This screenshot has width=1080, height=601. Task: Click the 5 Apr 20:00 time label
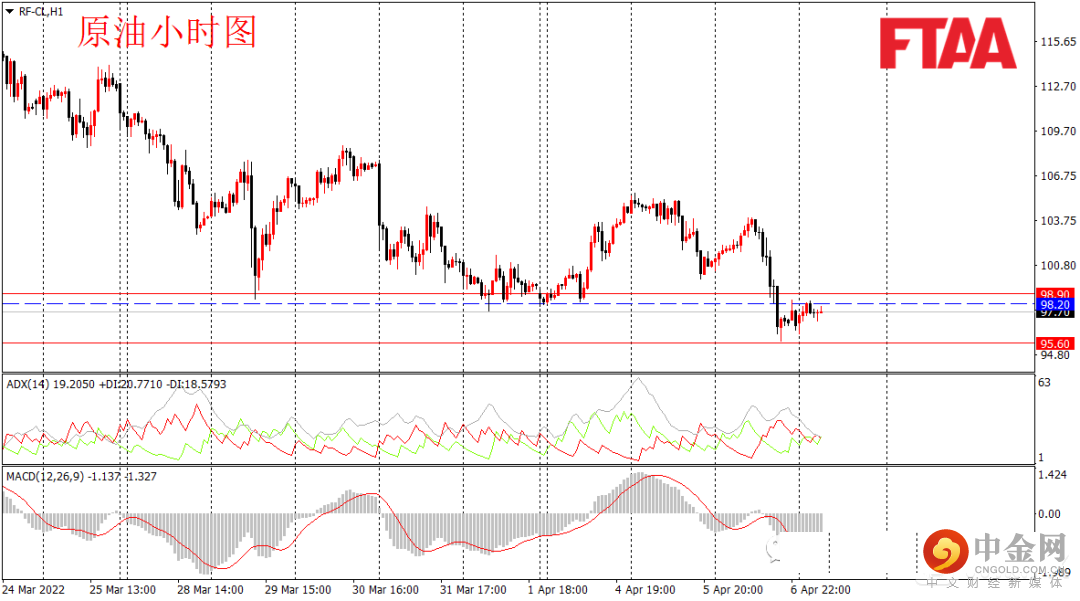click(733, 590)
